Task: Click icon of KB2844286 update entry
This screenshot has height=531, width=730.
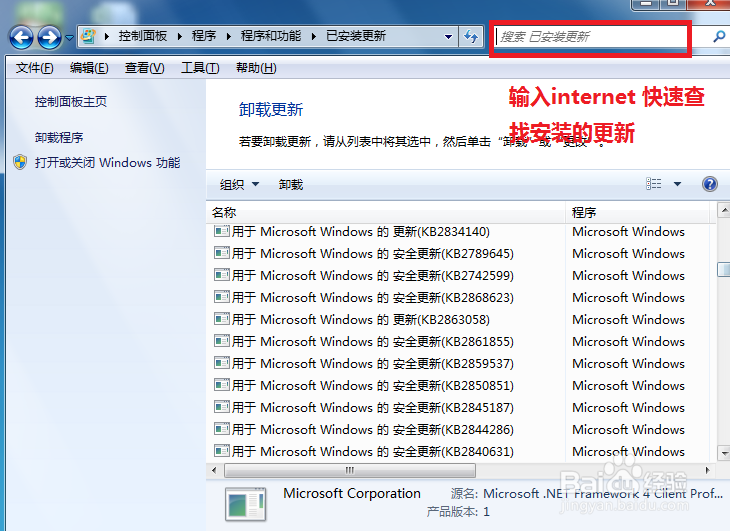Action: (x=222, y=429)
